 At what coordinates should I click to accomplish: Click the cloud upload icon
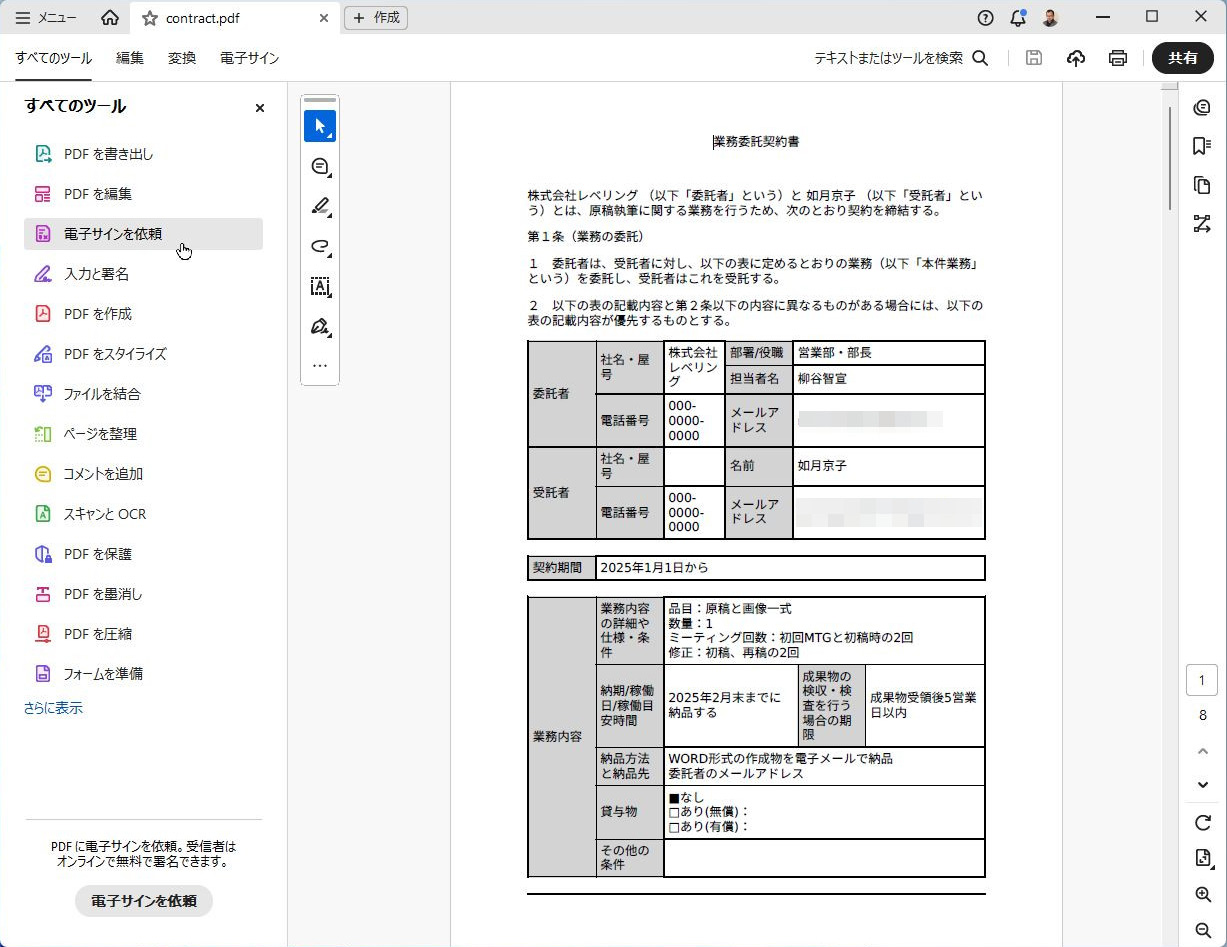click(1076, 58)
